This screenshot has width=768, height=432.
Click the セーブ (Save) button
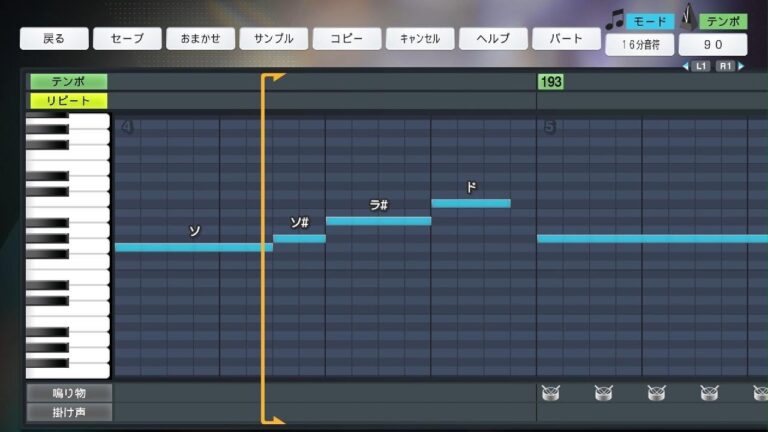[127, 39]
